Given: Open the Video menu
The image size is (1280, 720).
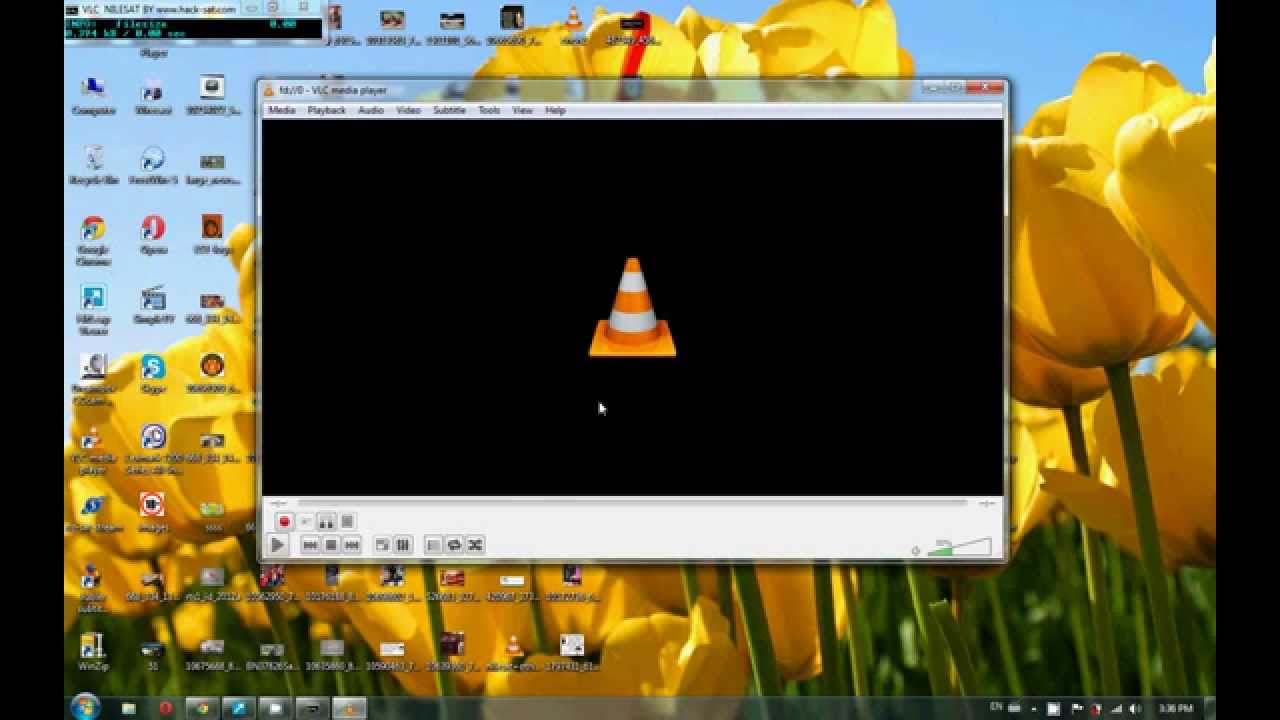Looking at the screenshot, I should [x=408, y=110].
